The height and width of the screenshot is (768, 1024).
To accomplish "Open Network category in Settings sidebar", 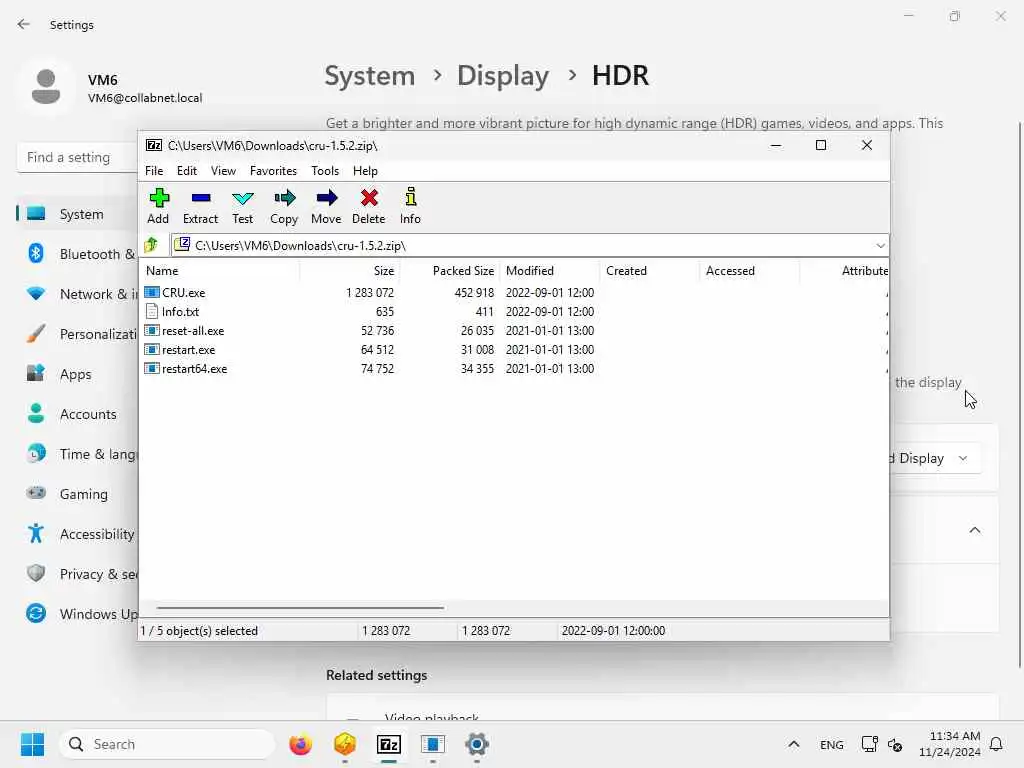I will [x=77, y=294].
